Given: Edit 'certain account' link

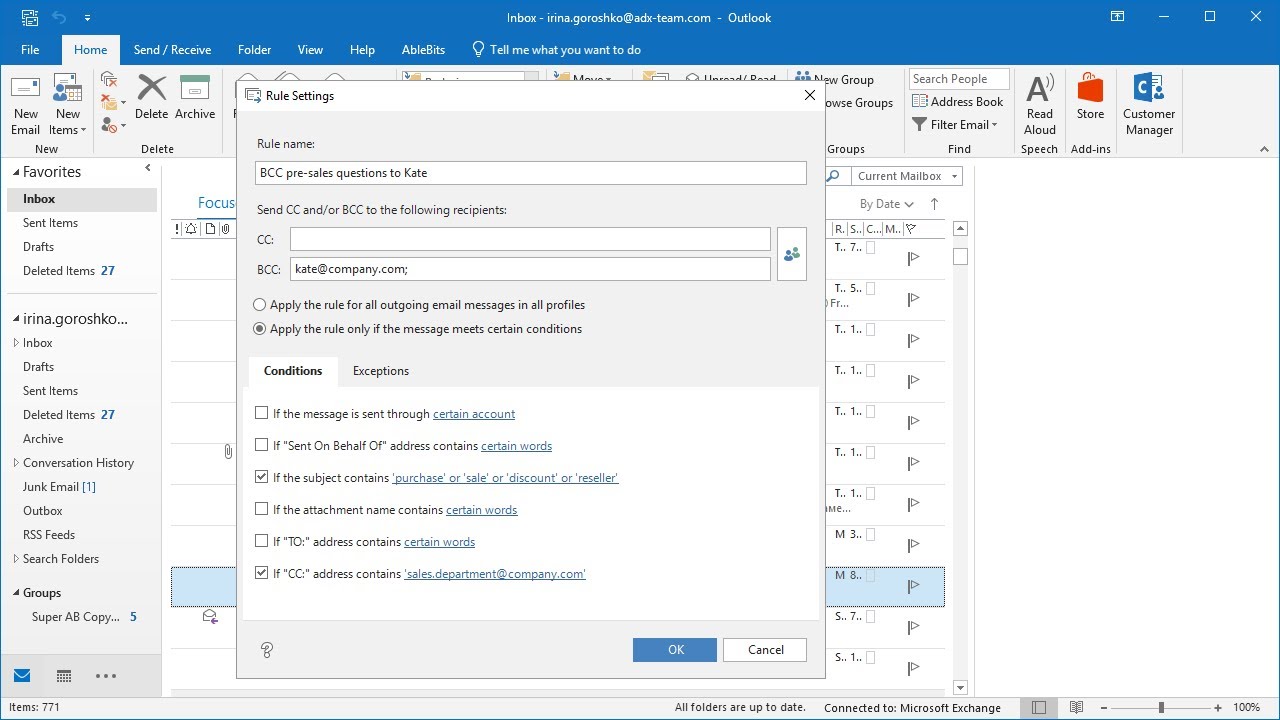Looking at the screenshot, I should coord(474,414).
